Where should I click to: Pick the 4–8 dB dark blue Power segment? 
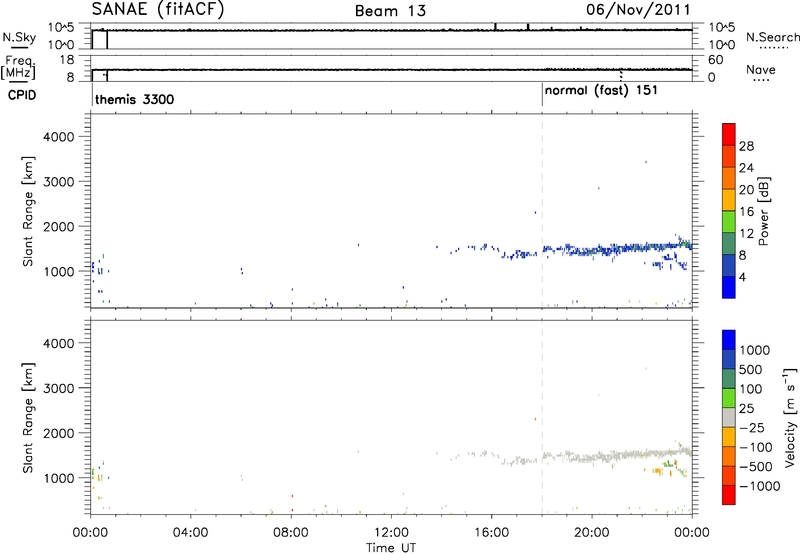(x=729, y=265)
